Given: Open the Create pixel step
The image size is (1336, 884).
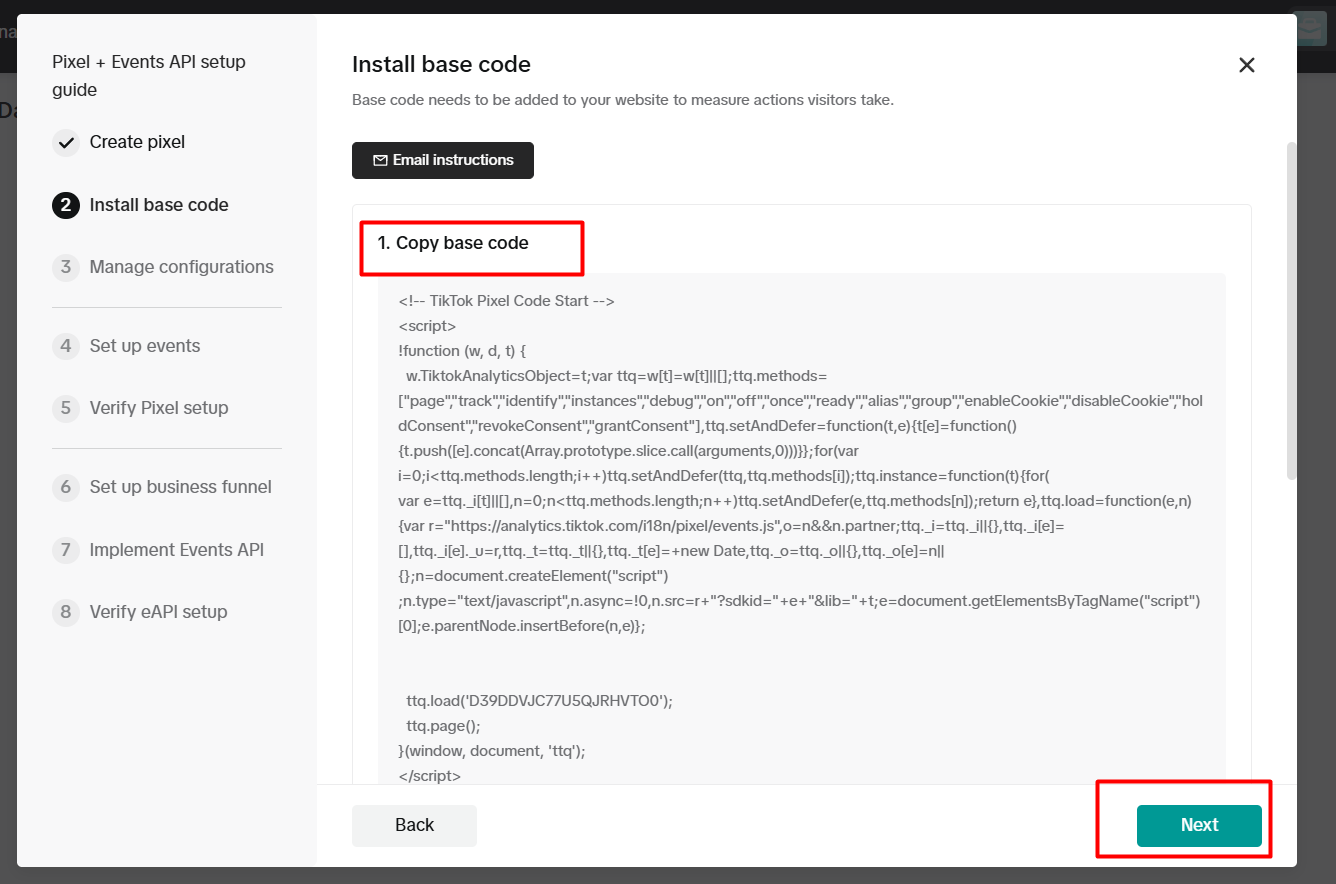Looking at the screenshot, I should click(137, 142).
